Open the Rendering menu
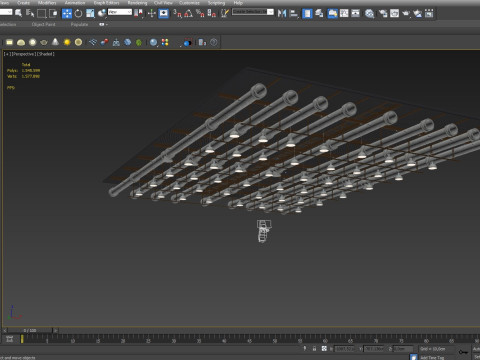This screenshot has height=360, width=480. click(x=137, y=3)
